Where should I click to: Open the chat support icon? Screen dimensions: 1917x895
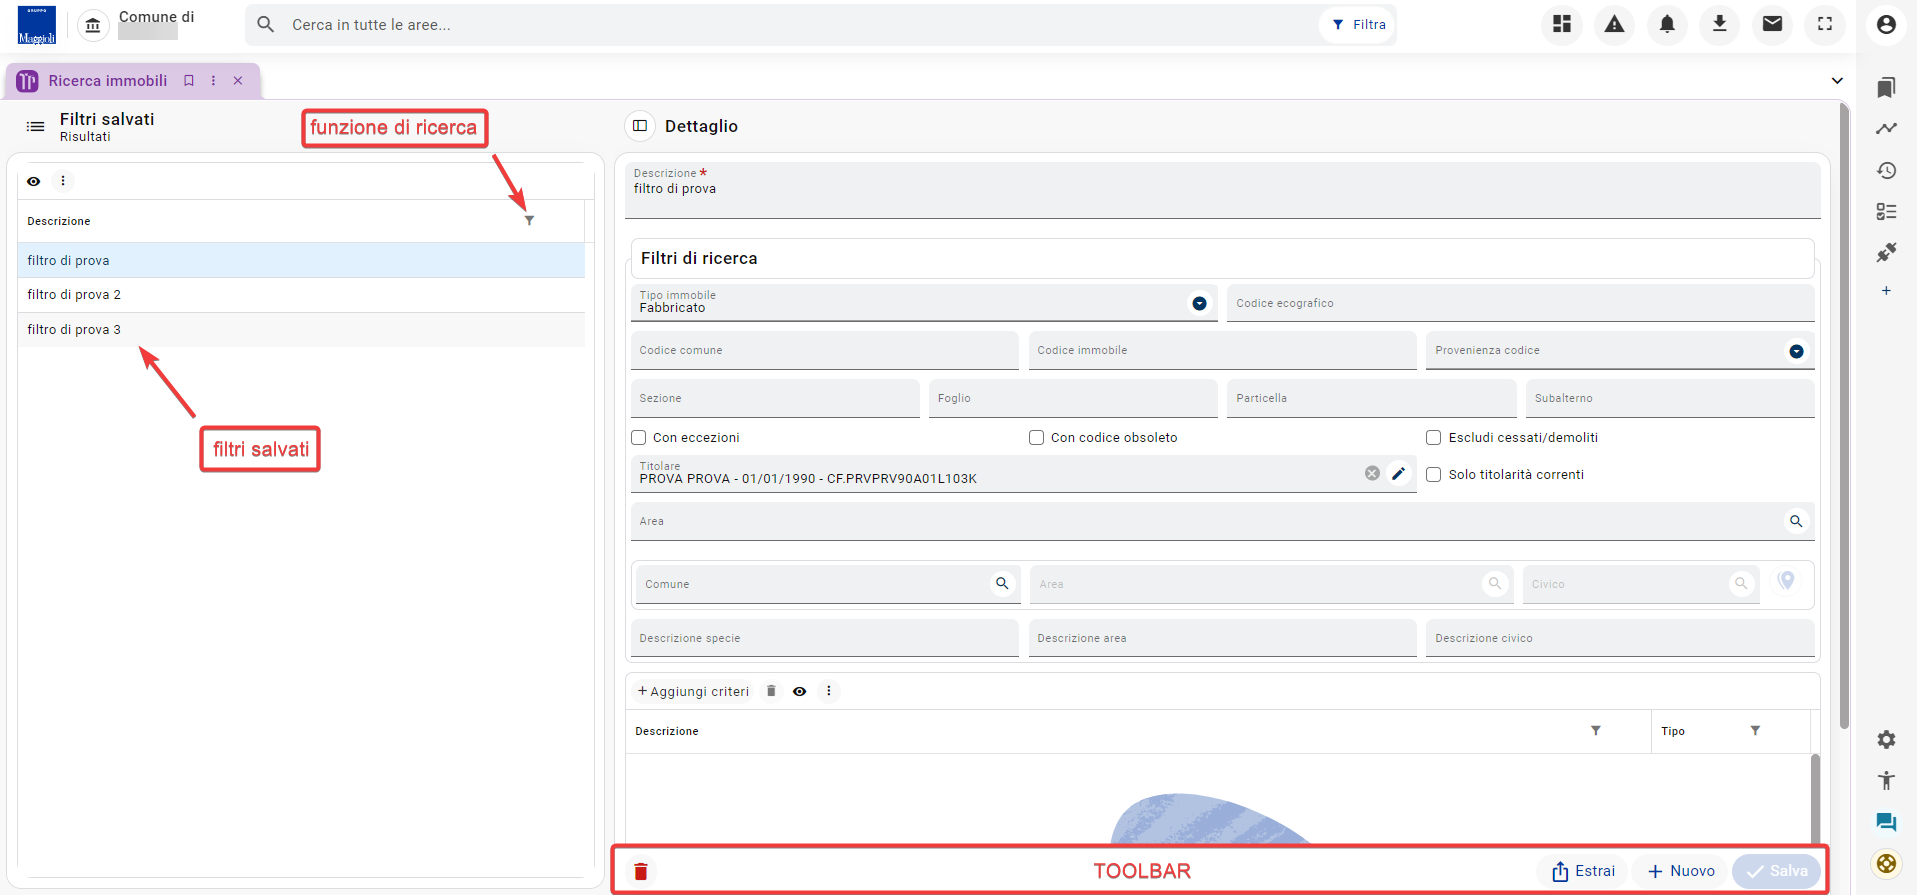(x=1886, y=822)
